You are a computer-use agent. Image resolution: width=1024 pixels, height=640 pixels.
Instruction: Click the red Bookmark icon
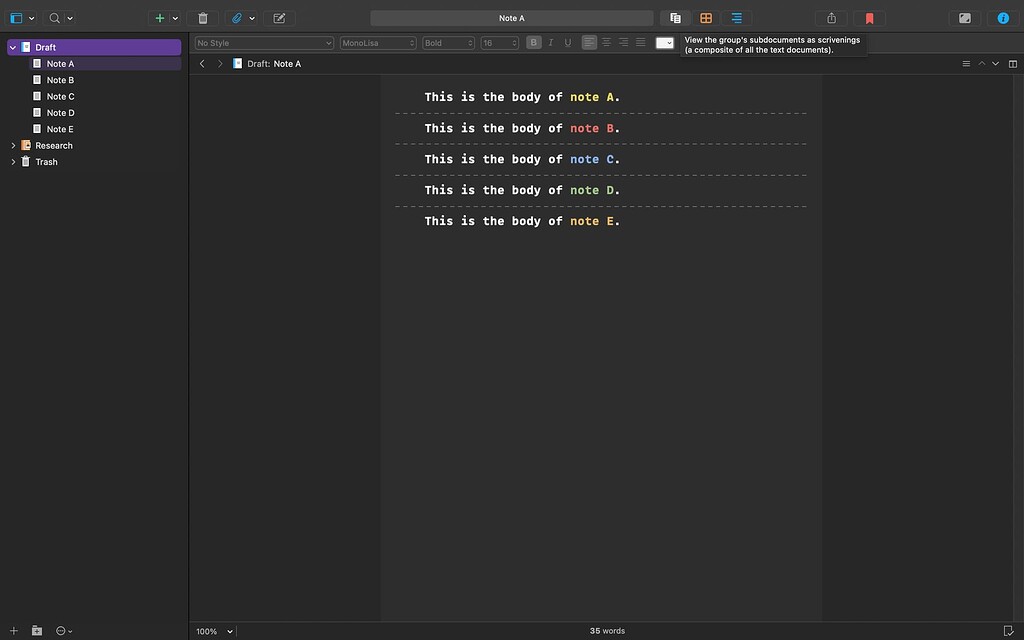coord(869,18)
